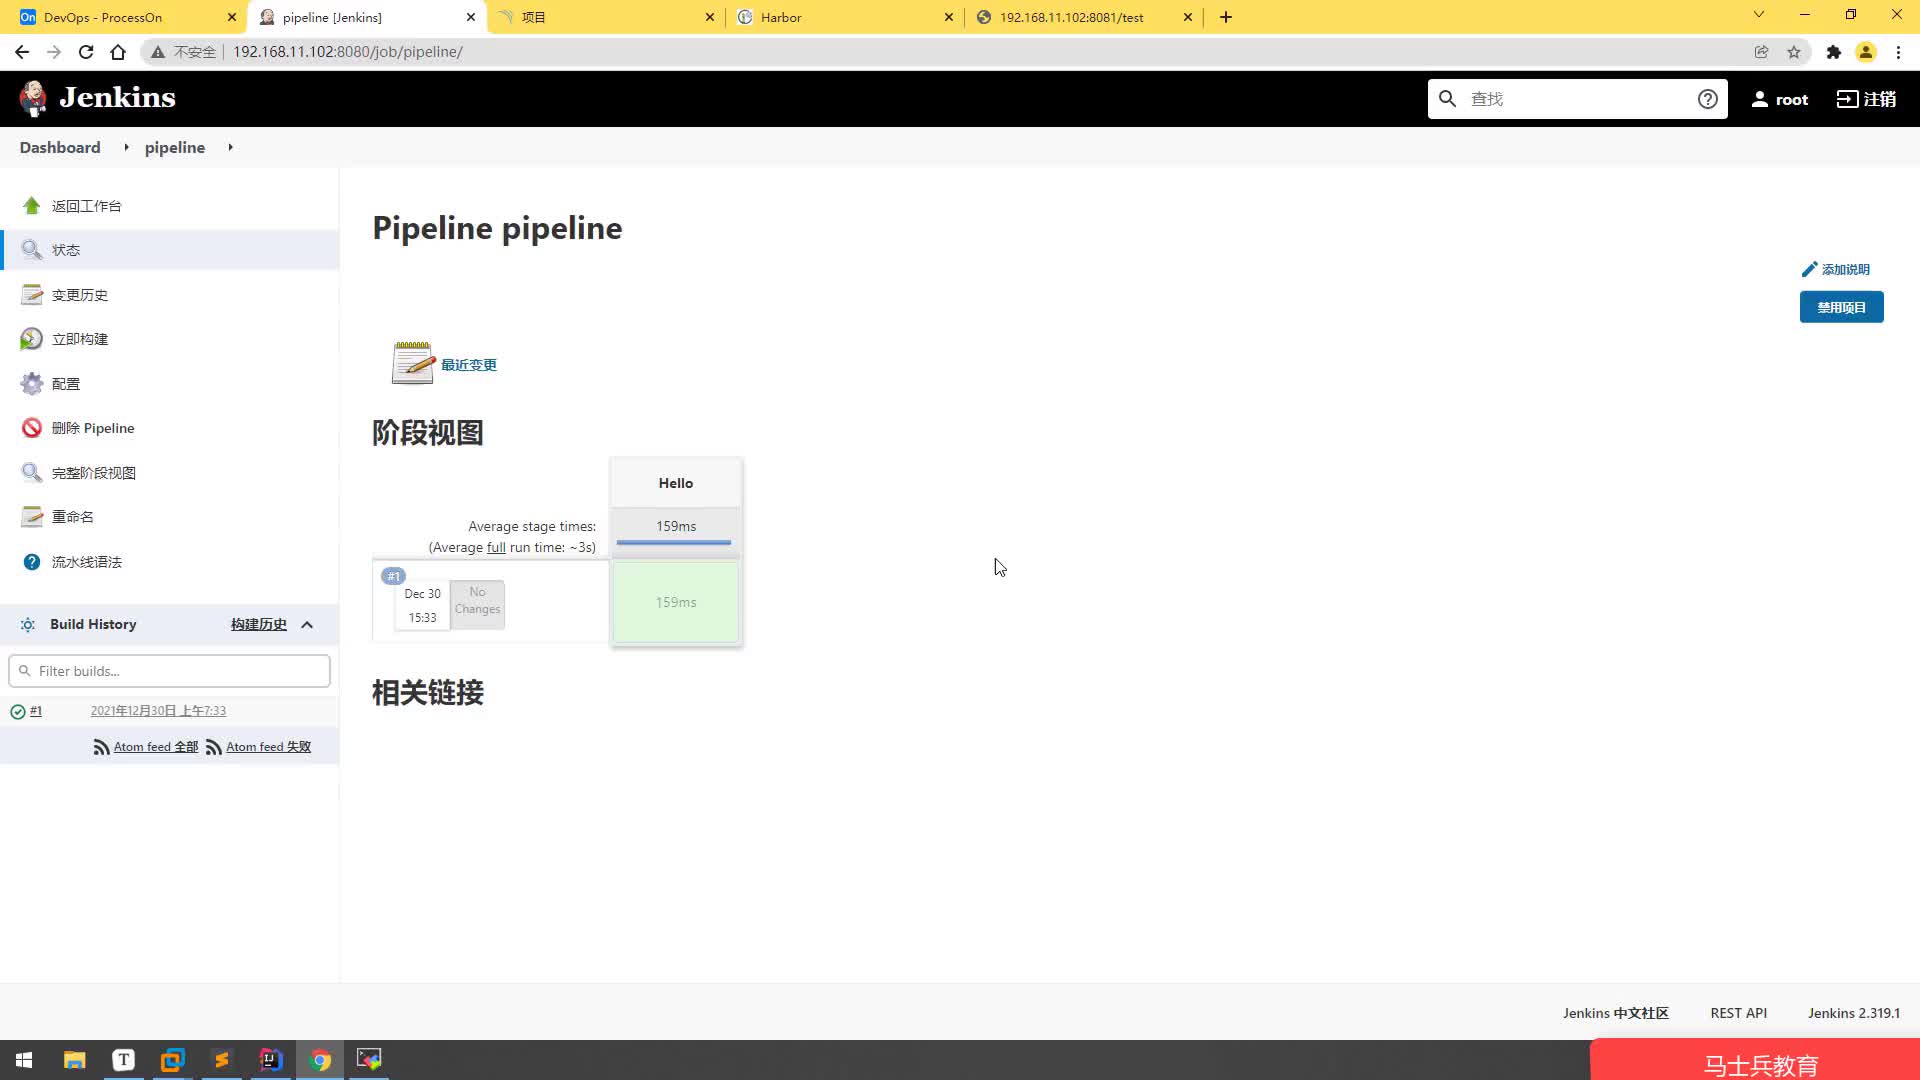Open the 流水线语法 help icon
1920x1080 pixels.
(32, 562)
